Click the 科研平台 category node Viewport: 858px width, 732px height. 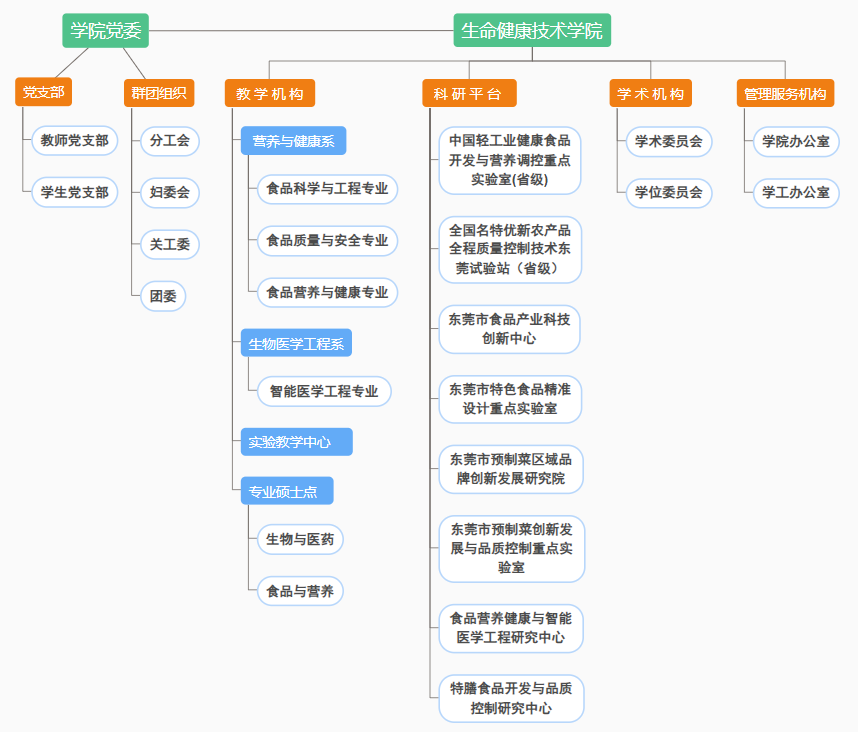pyautogui.click(x=469, y=94)
